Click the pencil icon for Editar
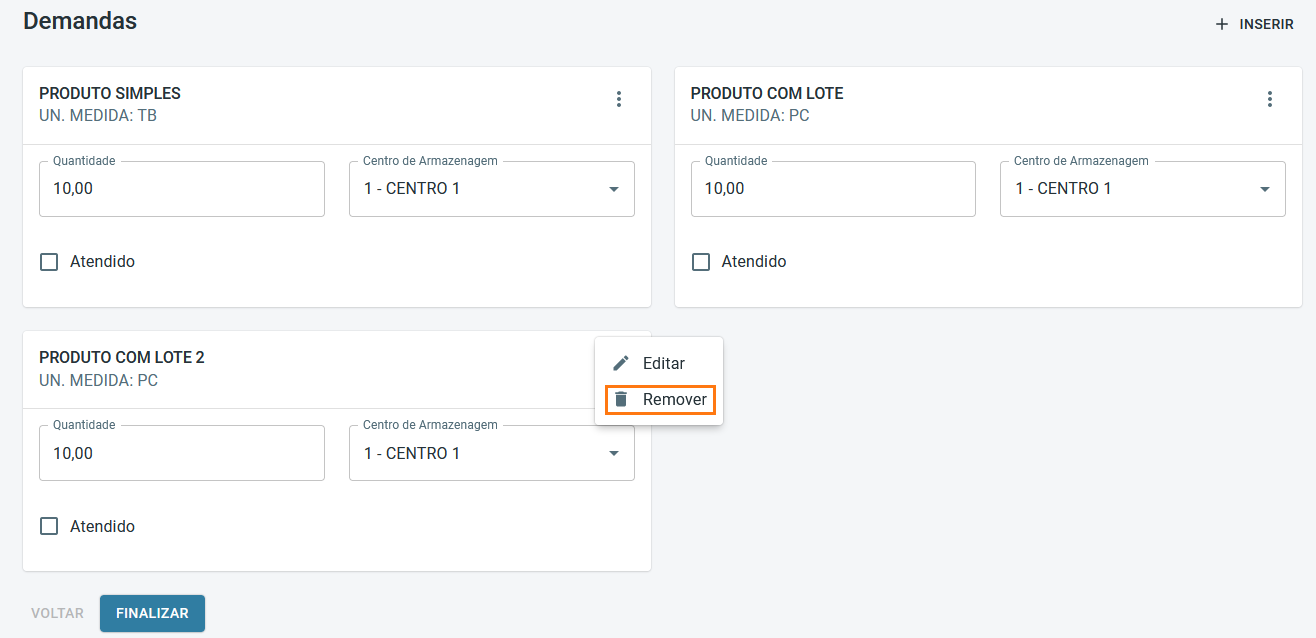This screenshot has width=1316, height=638. click(x=621, y=363)
